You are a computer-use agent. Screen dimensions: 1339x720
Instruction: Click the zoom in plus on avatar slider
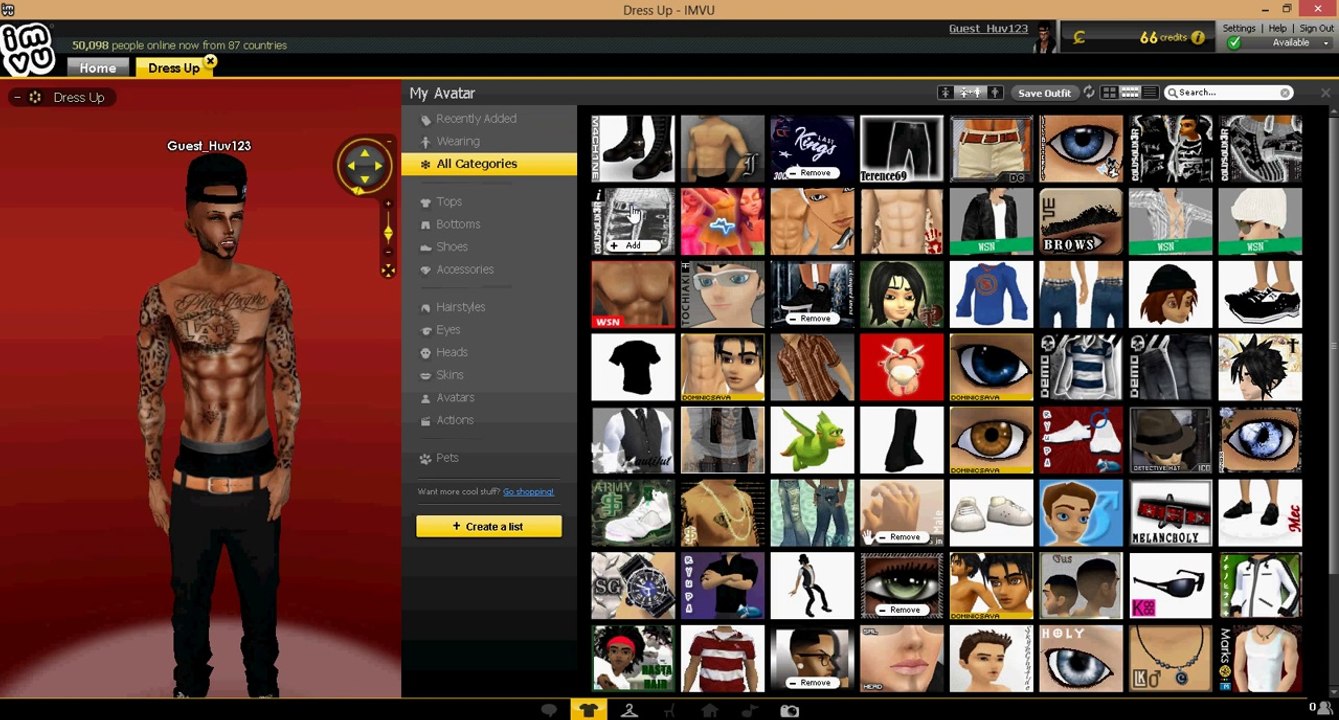point(388,204)
